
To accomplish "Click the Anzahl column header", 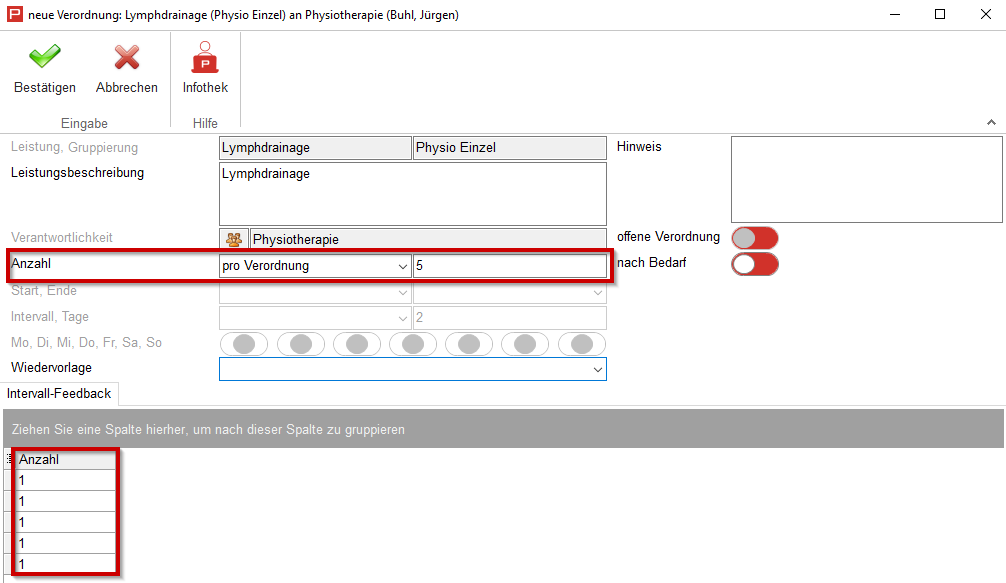I will pyautogui.click(x=66, y=460).
